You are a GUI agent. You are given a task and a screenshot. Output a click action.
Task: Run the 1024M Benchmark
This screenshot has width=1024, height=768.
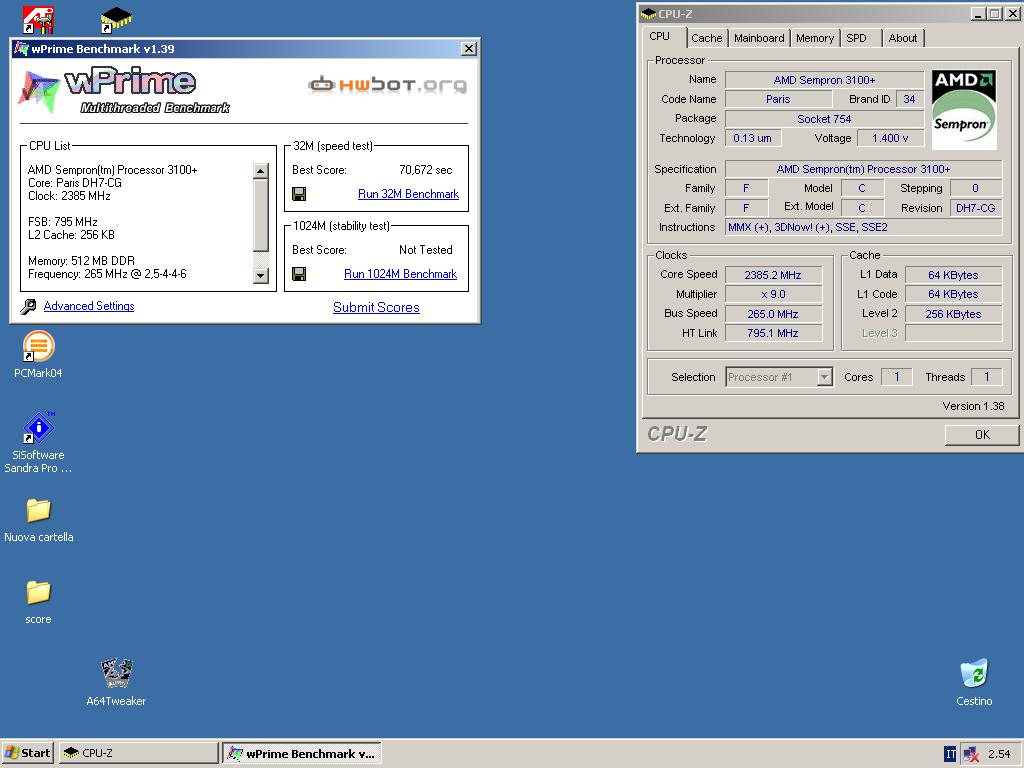[400, 274]
